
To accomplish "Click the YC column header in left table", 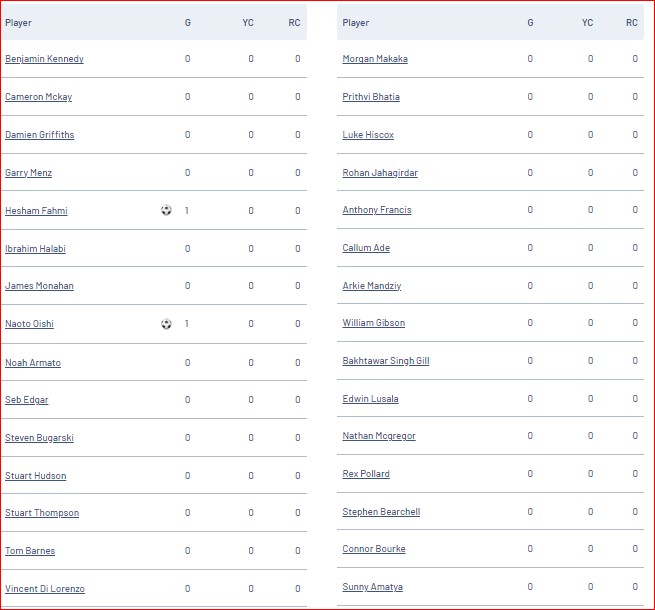I will point(248,23).
